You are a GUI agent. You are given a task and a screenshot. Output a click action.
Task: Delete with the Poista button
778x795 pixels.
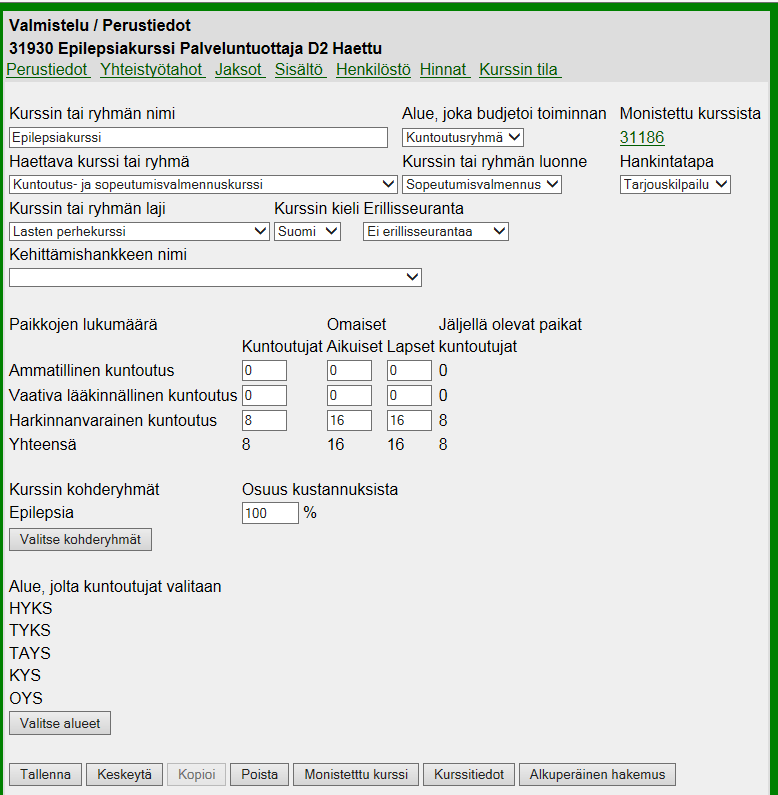pos(260,775)
